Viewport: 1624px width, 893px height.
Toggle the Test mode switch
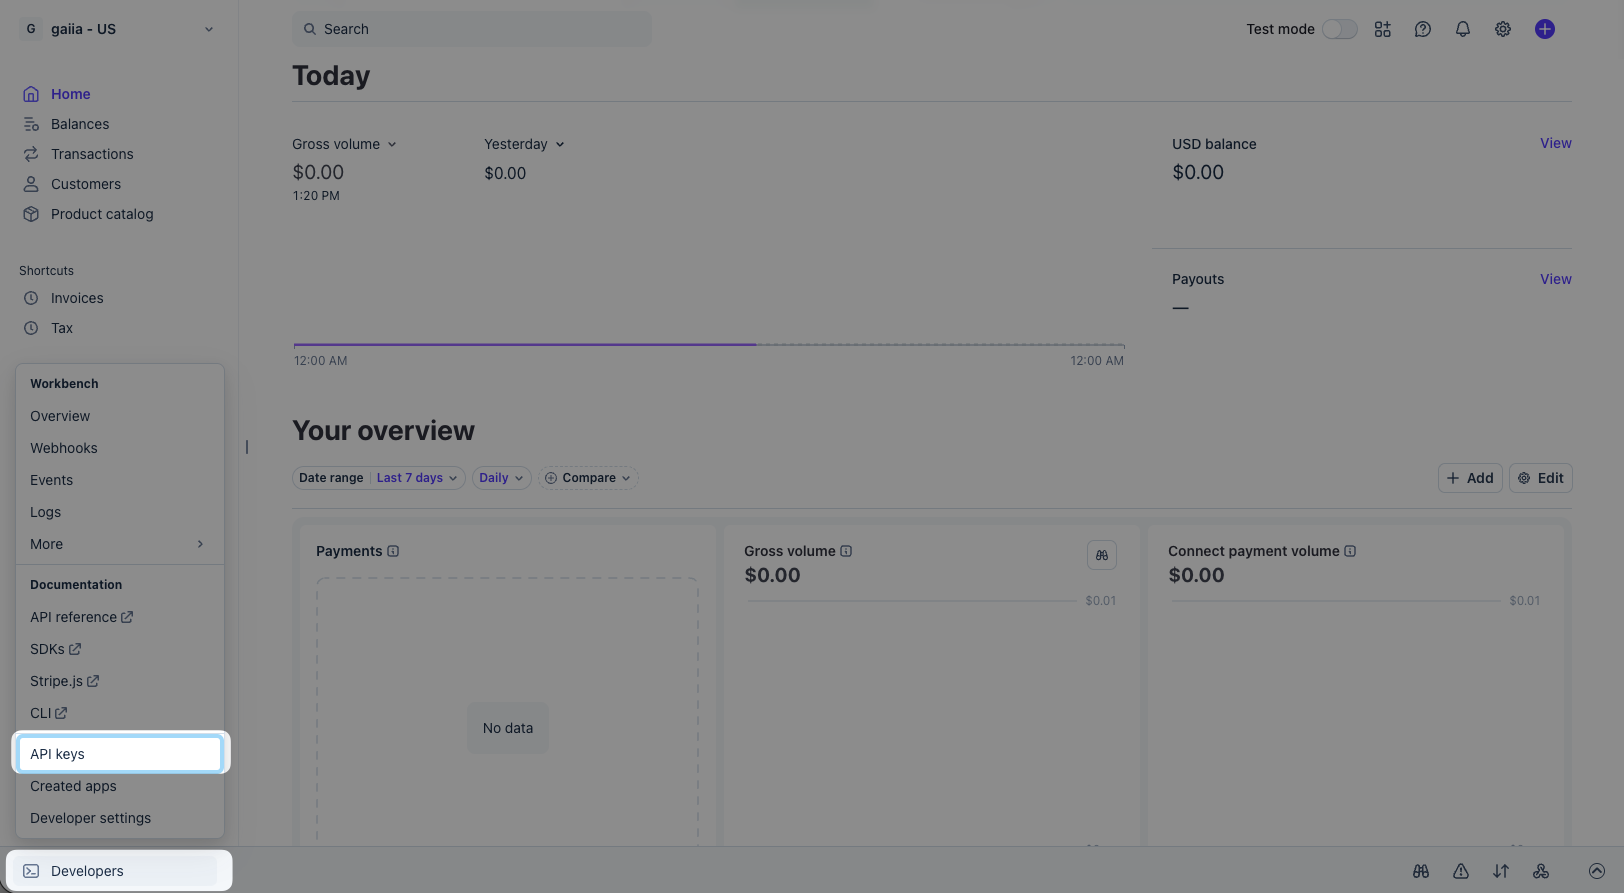(x=1340, y=29)
